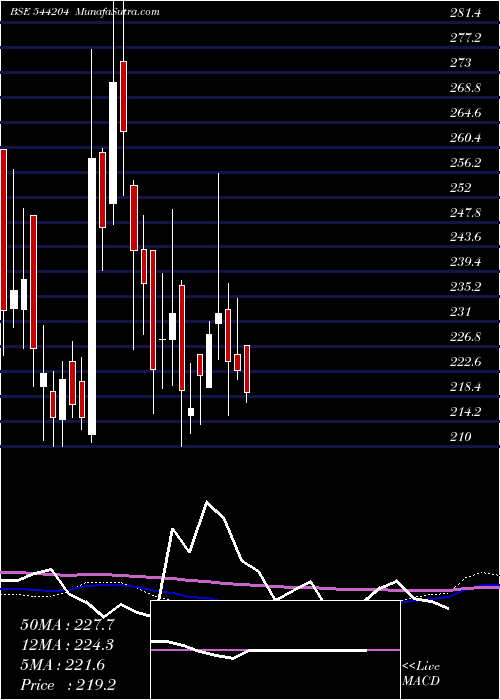Click the 281.4 price axis label

click(x=465, y=13)
